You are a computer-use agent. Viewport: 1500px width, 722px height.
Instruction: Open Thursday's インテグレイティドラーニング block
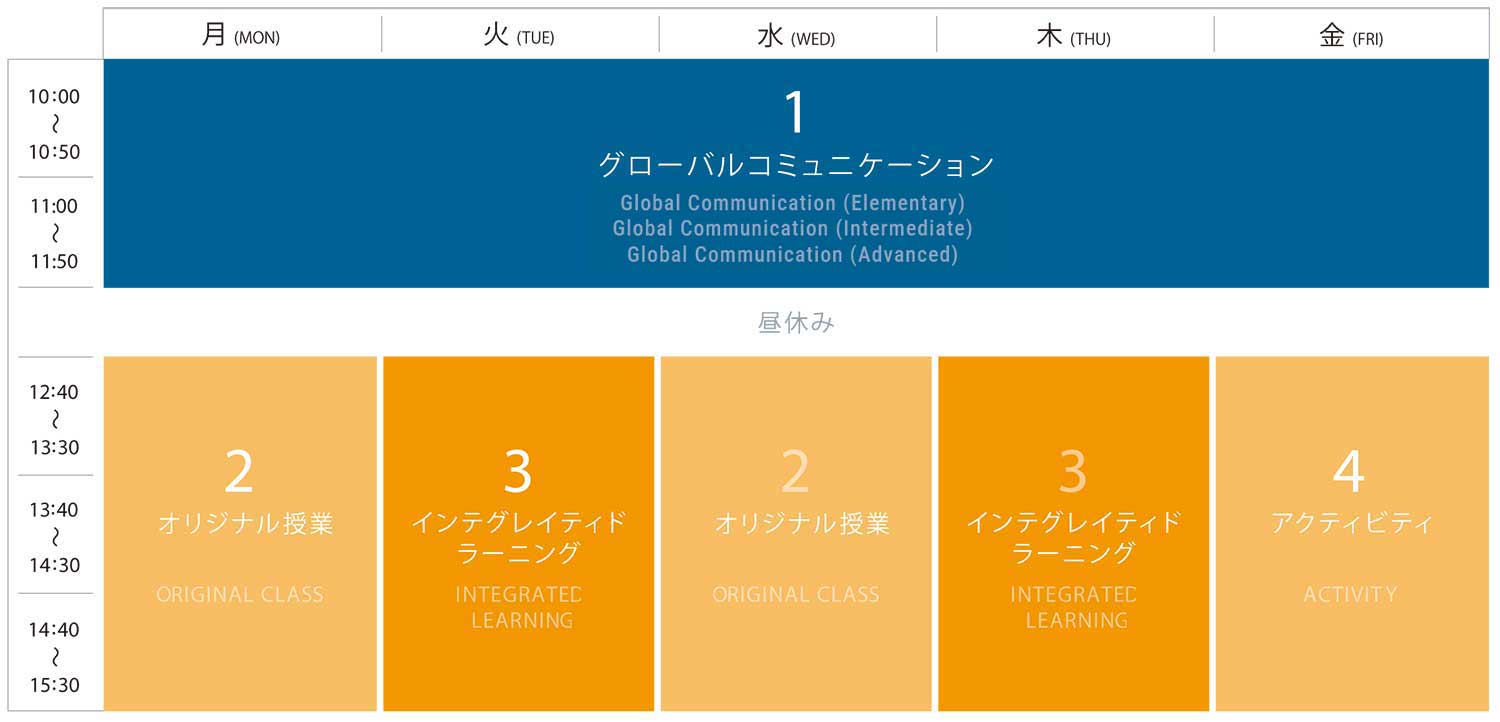pyautogui.click(x=1074, y=534)
